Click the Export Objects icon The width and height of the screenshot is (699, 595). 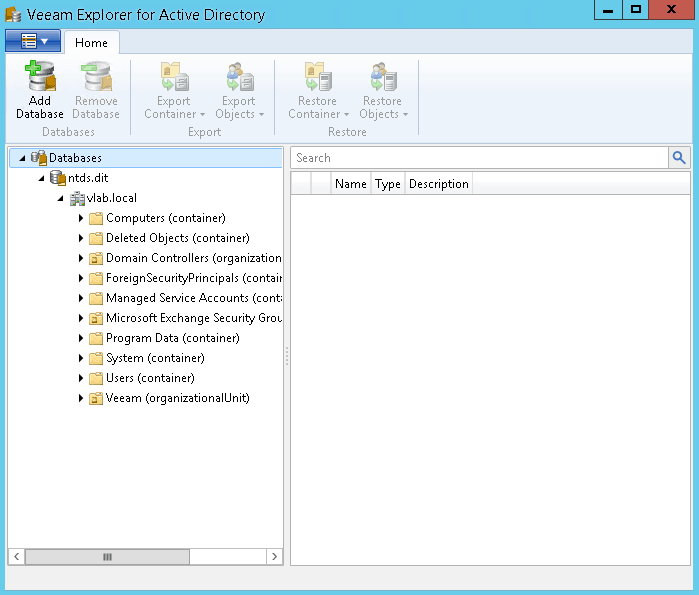coord(240,77)
